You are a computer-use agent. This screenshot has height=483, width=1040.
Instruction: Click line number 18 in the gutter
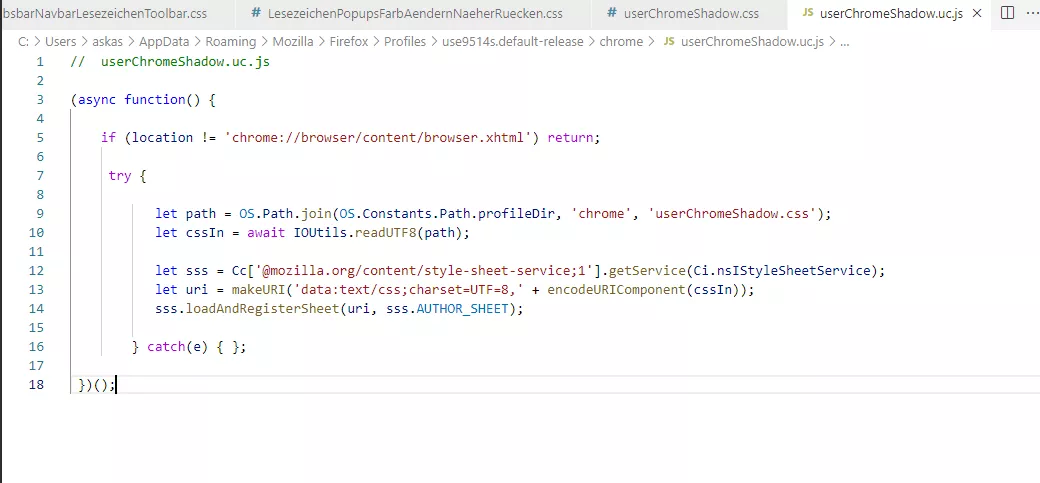pos(36,384)
